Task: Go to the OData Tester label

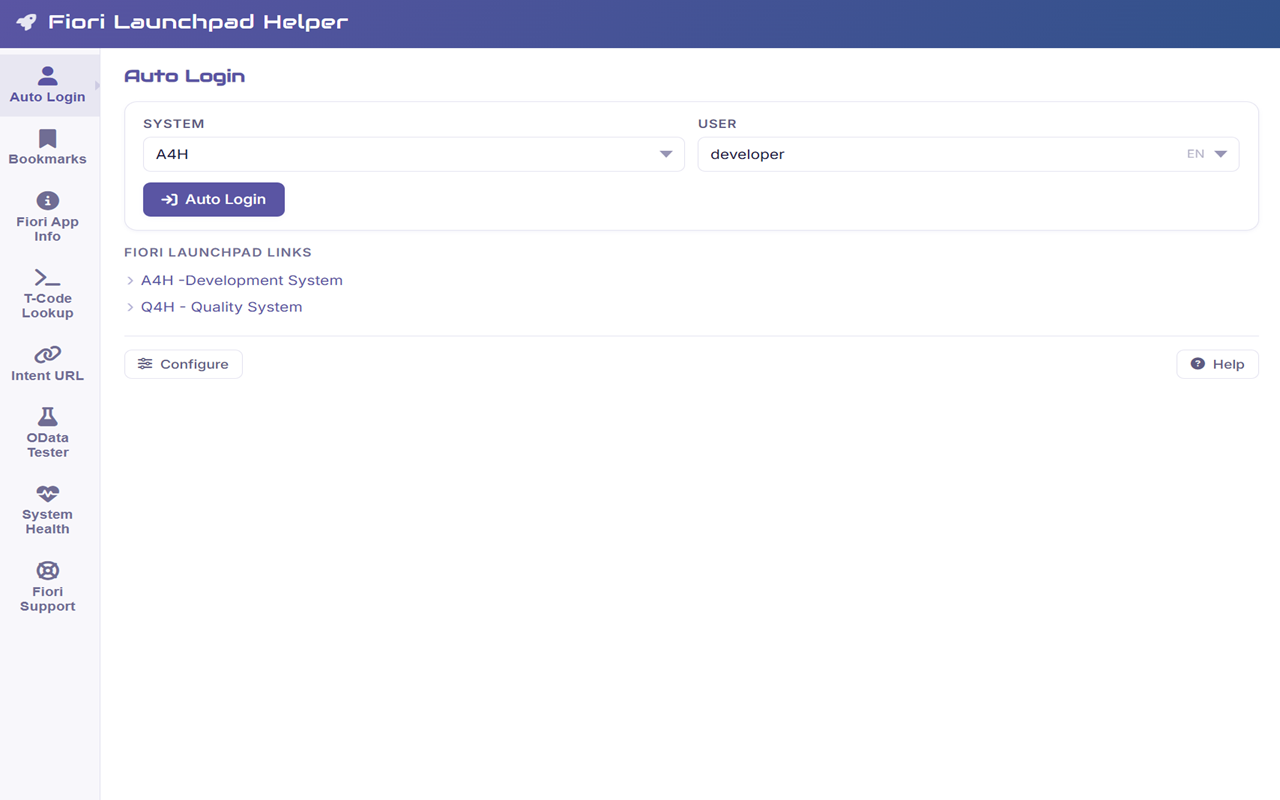Action: click(48, 445)
